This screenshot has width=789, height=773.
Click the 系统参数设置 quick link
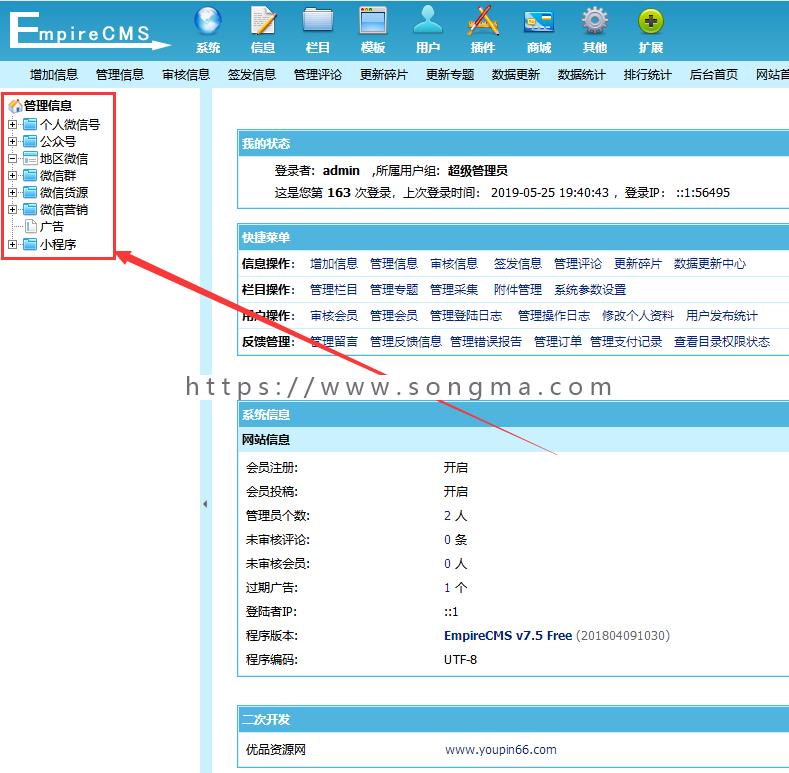590,290
